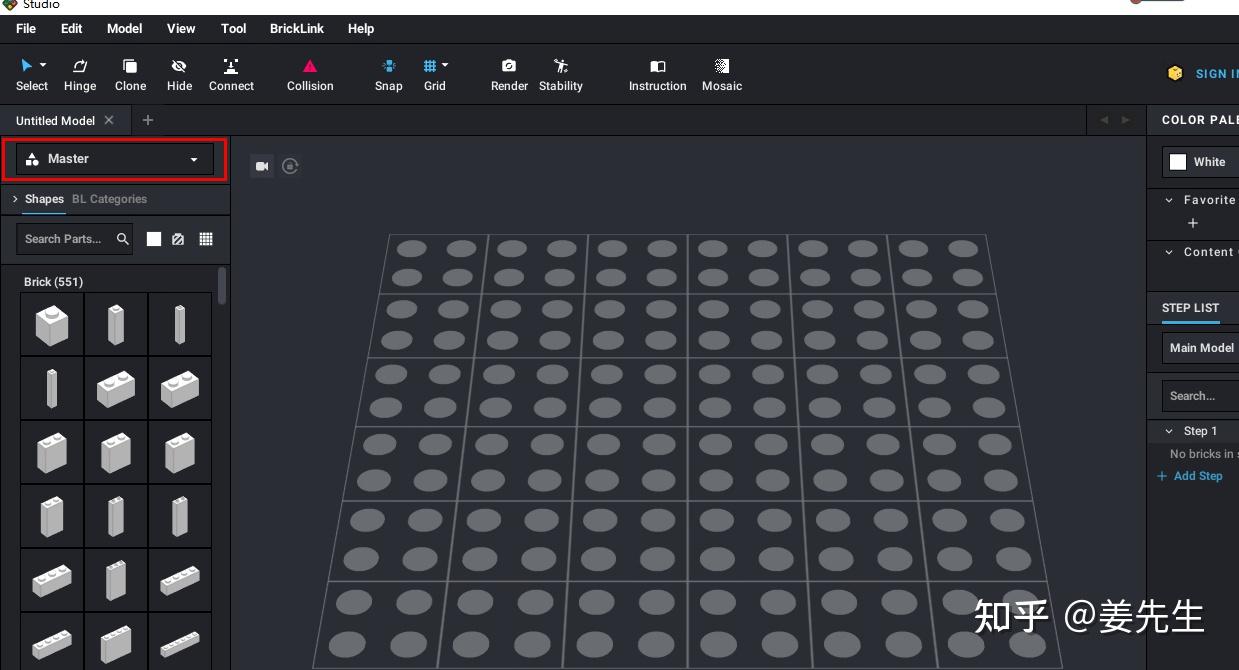Open the Clone tool
Screen dimensions: 1239x670
click(130, 73)
